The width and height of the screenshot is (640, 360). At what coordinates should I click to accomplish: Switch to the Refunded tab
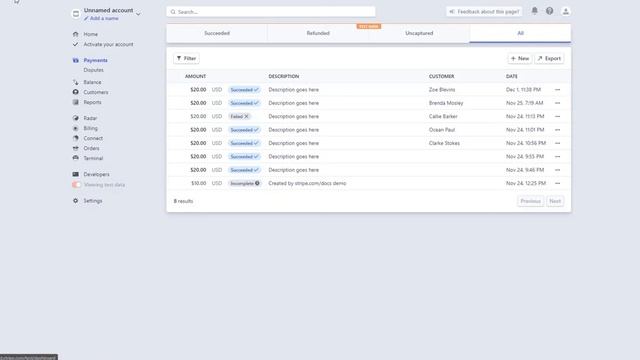(x=318, y=33)
